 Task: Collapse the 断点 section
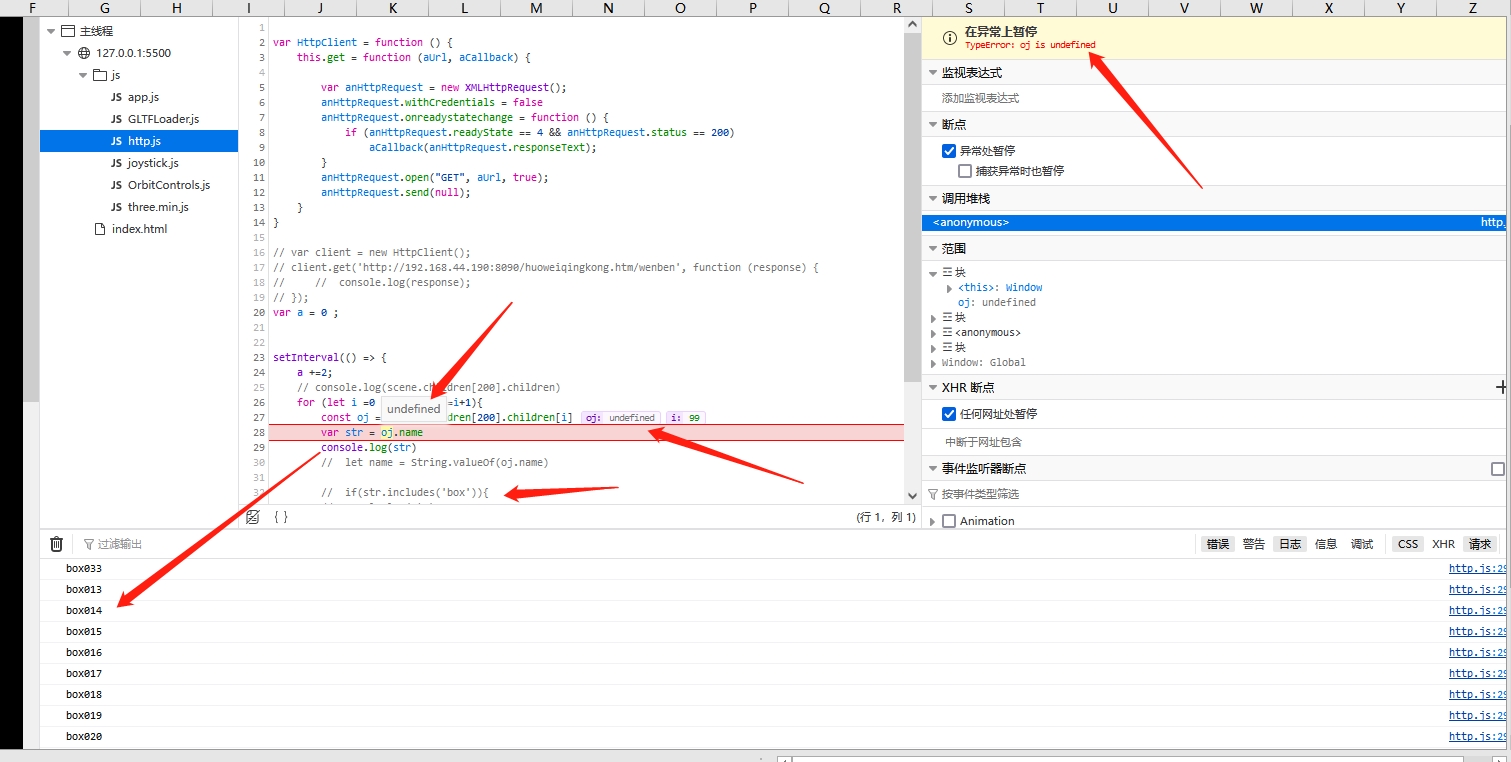(x=933, y=125)
